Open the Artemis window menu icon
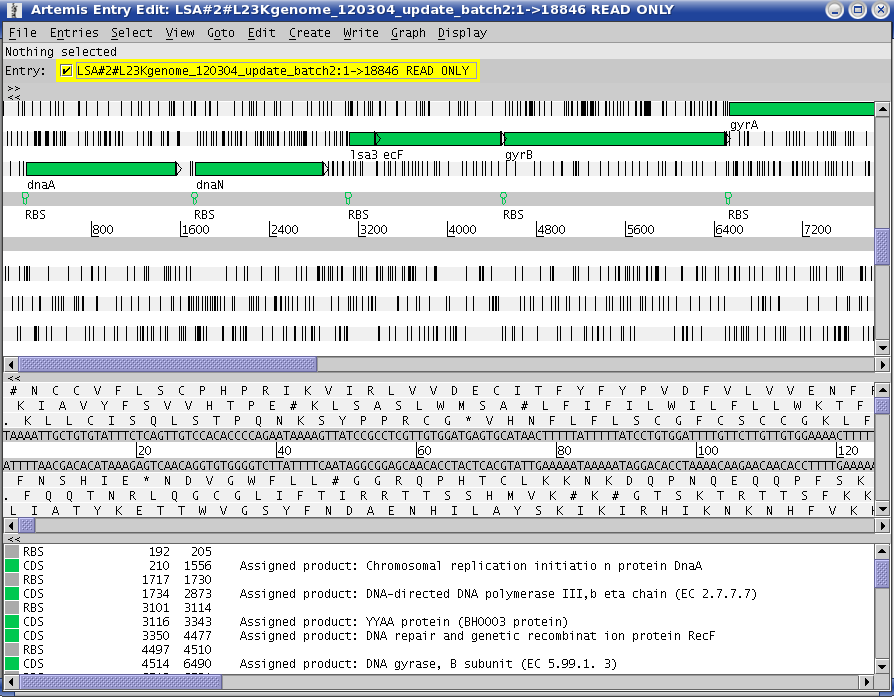This screenshot has width=894, height=698. tap(13, 10)
